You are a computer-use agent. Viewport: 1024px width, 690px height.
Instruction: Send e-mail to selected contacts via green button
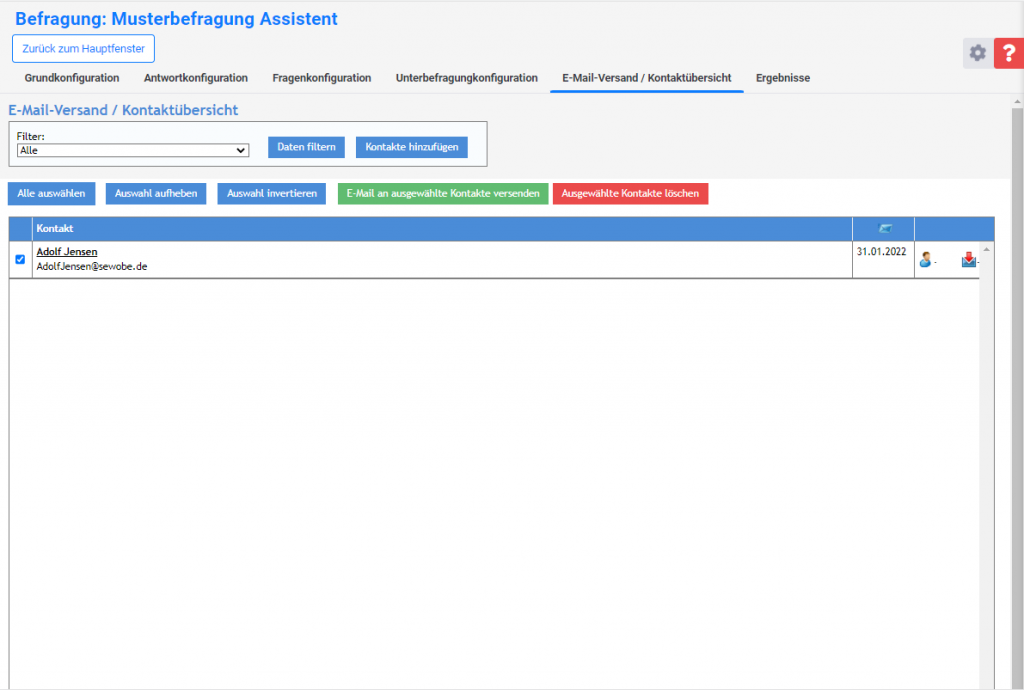pos(443,193)
